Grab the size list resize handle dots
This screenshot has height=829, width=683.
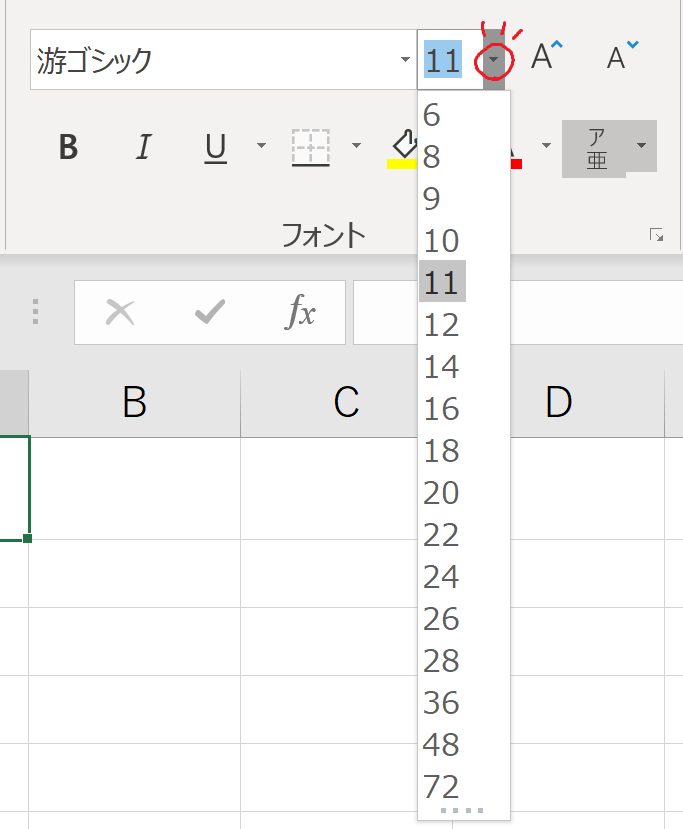(x=462, y=810)
